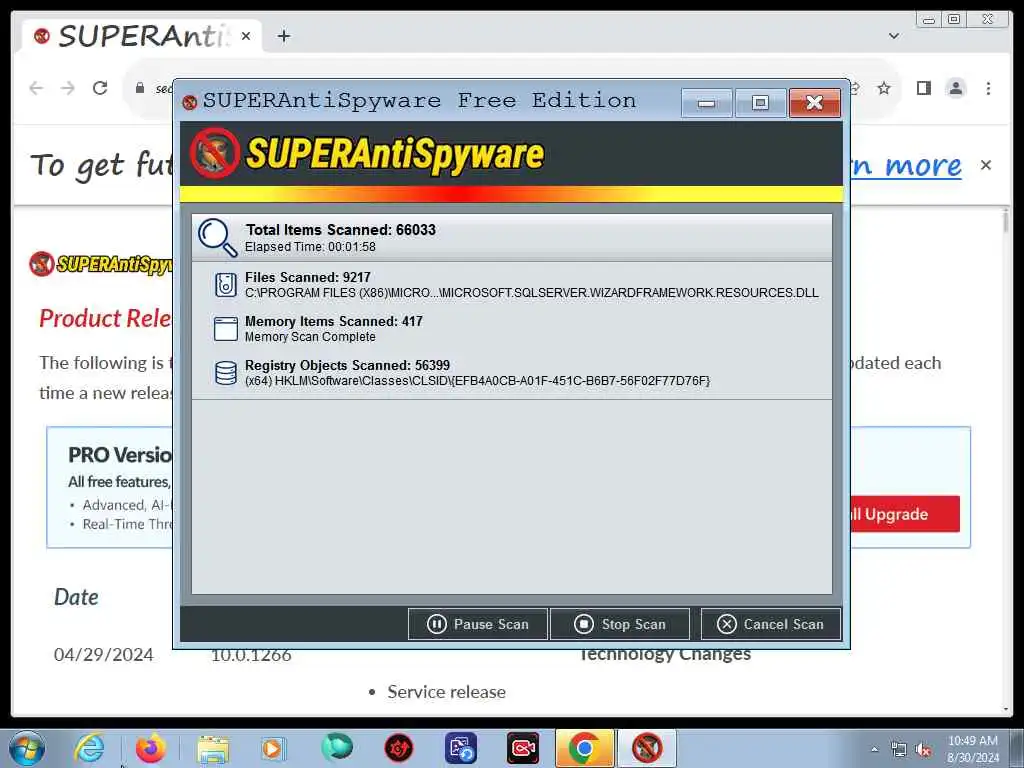Viewport: 1024px width, 768px height.
Task: Click the window icon next to Memory Items Scanned
Action: tap(226, 328)
